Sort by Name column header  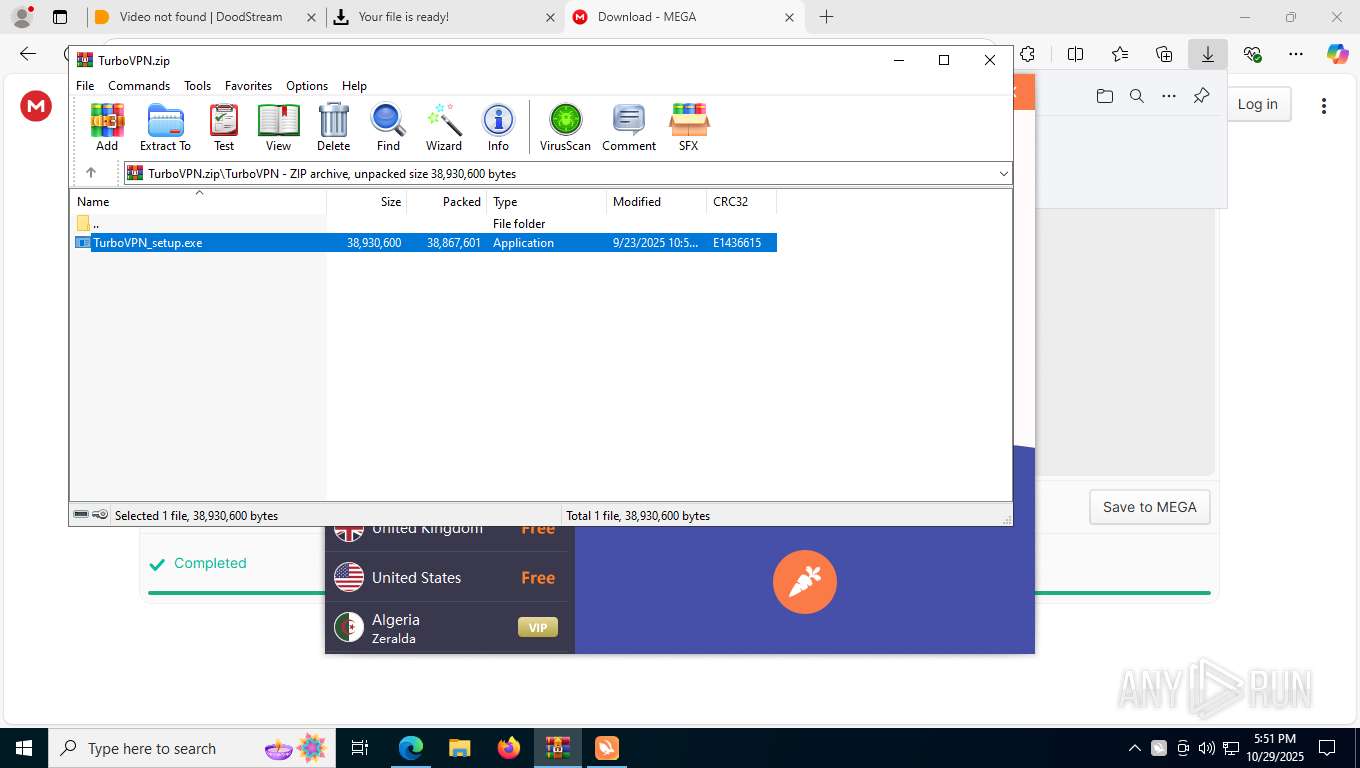(x=198, y=201)
